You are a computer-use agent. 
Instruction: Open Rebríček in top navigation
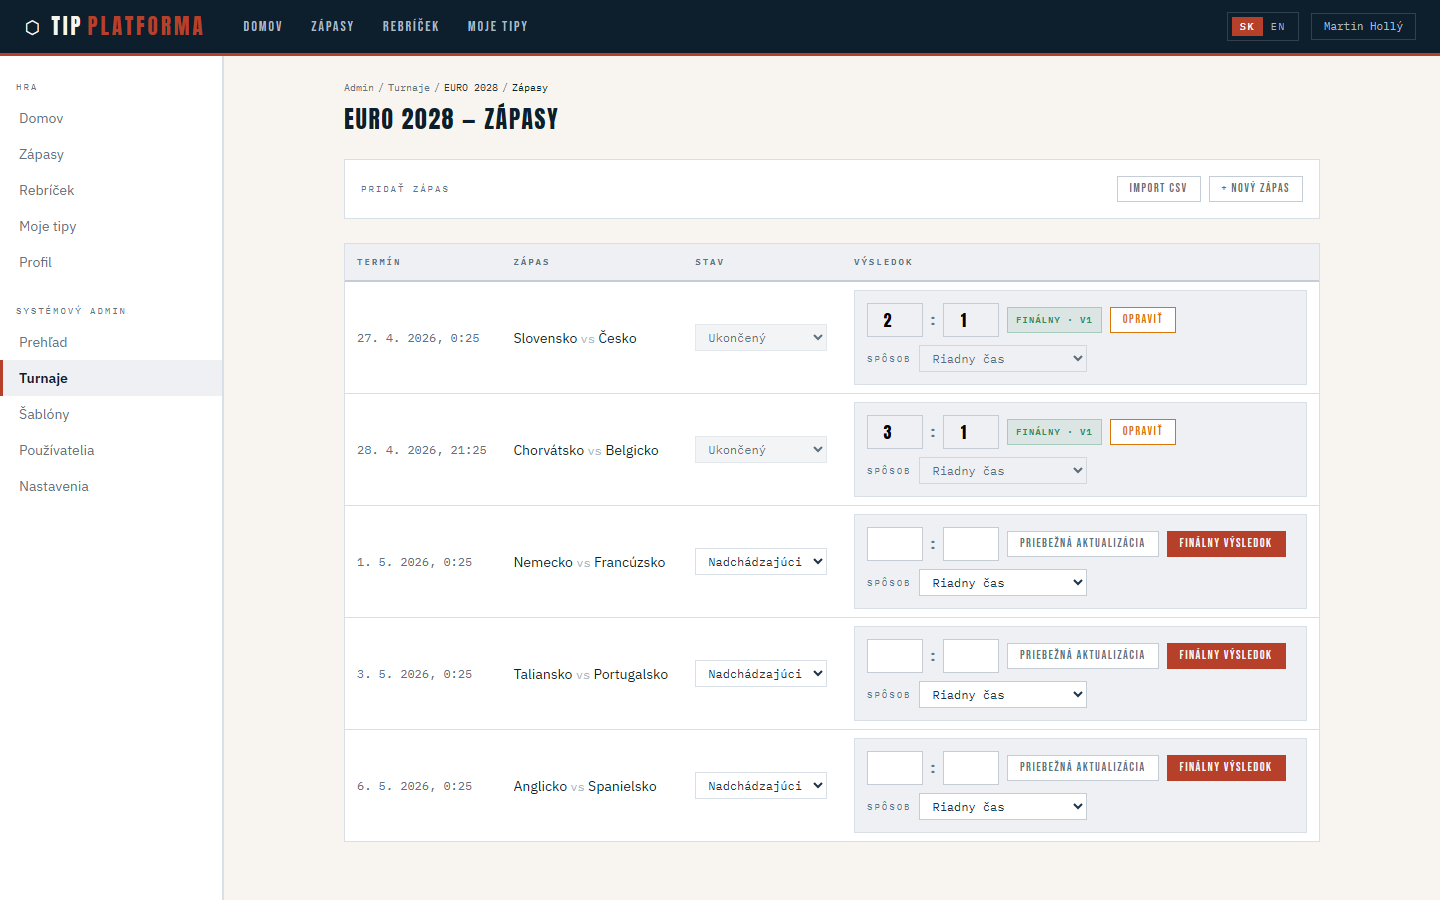point(410,27)
